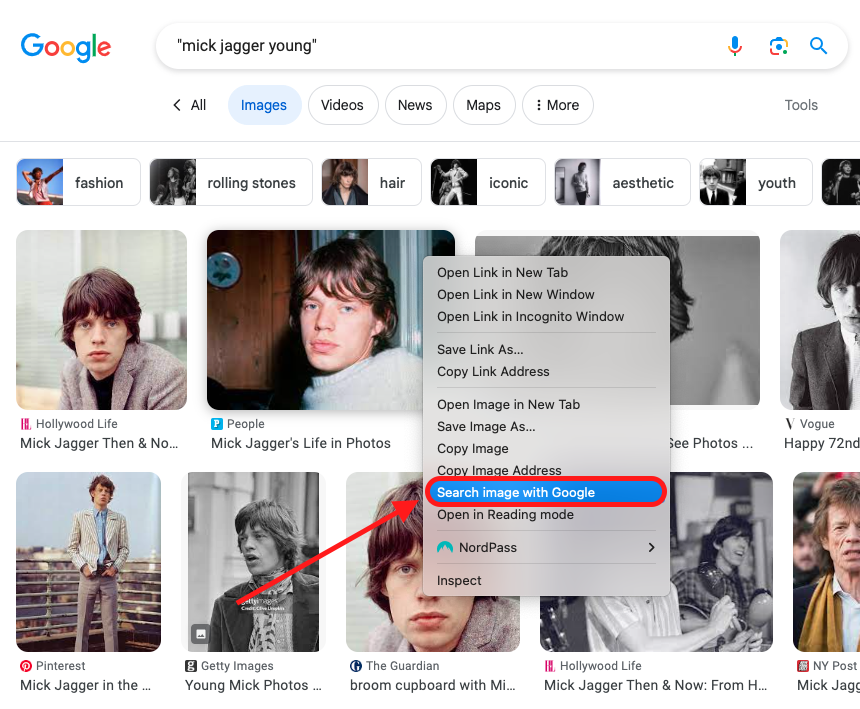The width and height of the screenshot is (860, 709).
Task: Open 'Mick Jagger Then & Now: From H...' link
Action: [x=655, y=685]
